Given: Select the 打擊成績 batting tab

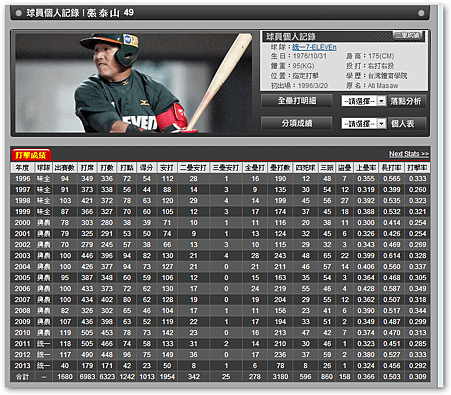Looking at the screenshot, I should click(x=31, y=155).
